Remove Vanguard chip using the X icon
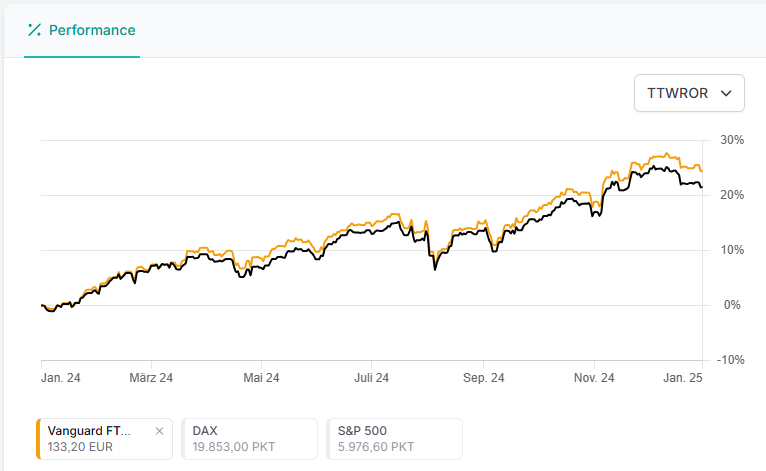 tap(159, 431)
